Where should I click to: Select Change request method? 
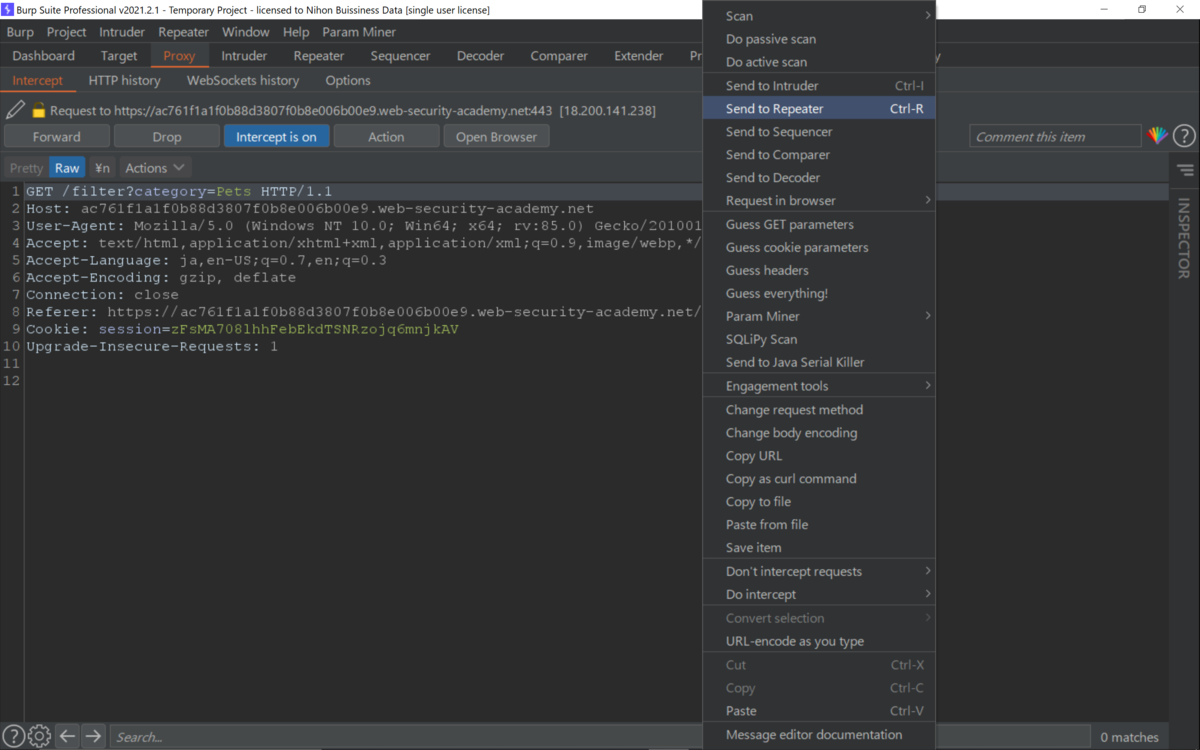819,410
